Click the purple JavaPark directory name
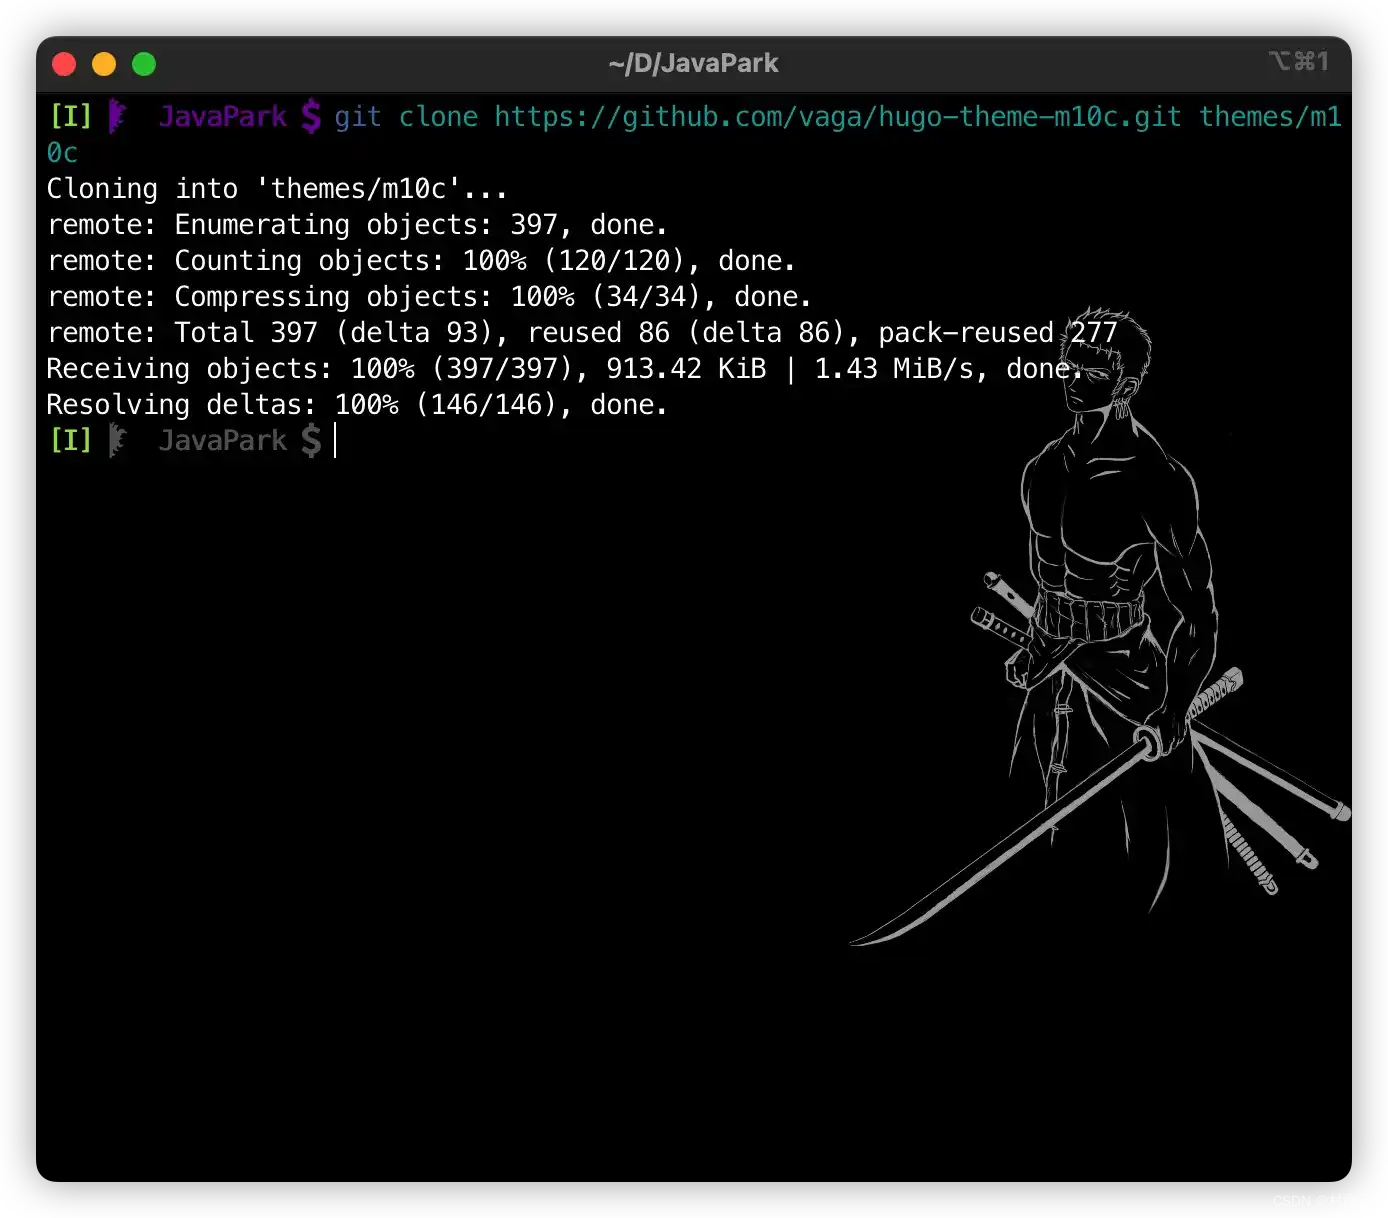Image resolution: width=1388 pixels, height=1218 pixels. (223, 117)
